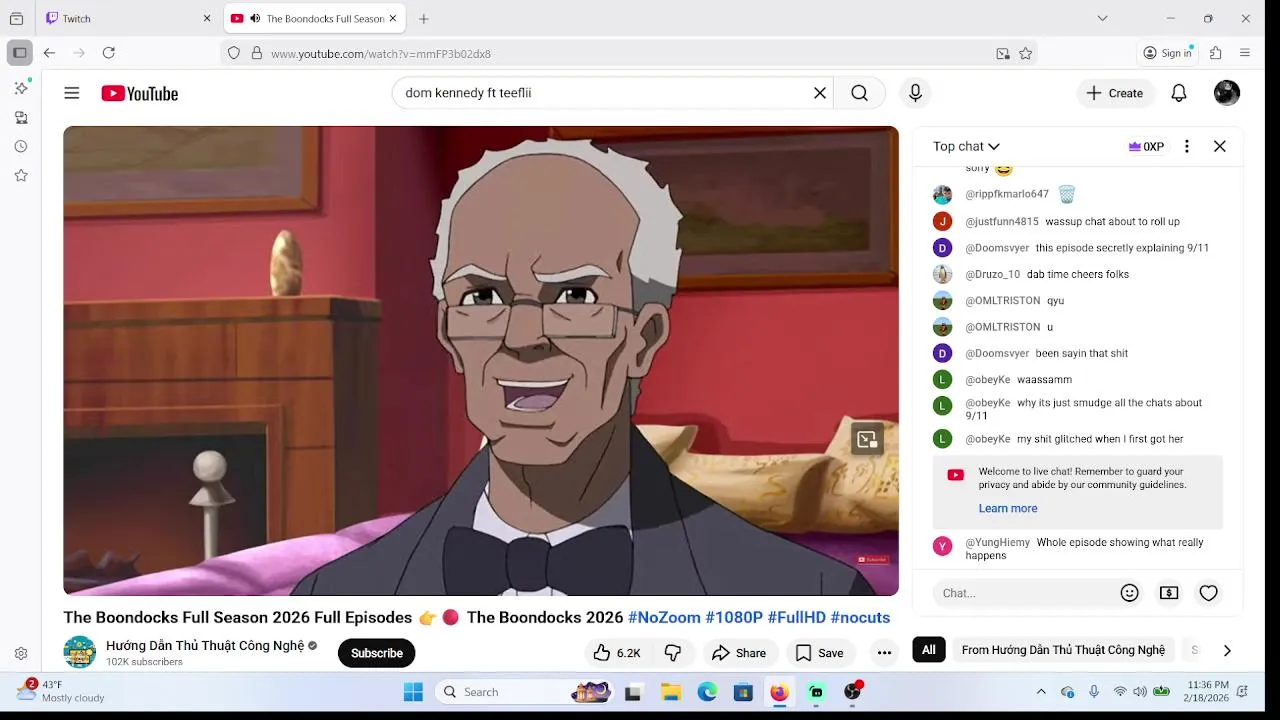Viewport: 1280px width, 720px height.
Task: Follow the Learn more chat link
Action: 1008,508
